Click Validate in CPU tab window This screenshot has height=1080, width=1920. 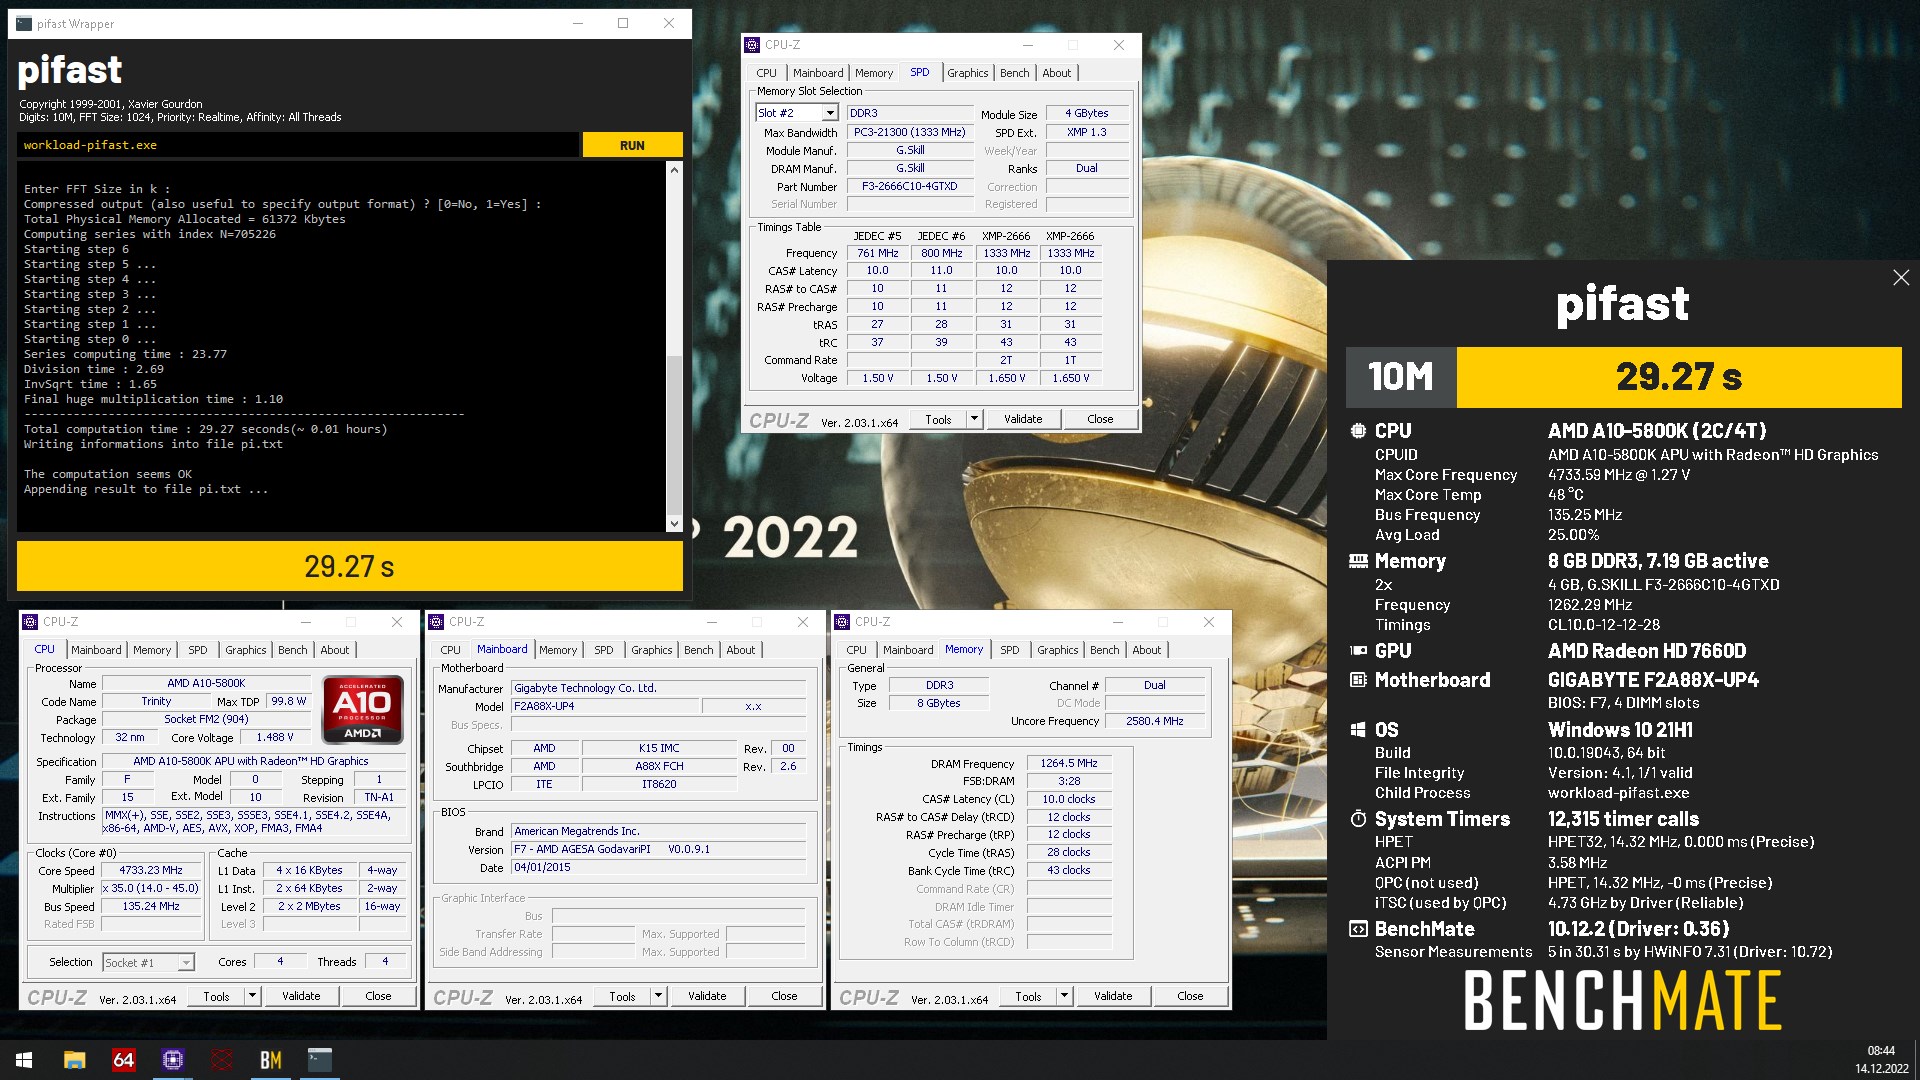click(301, 996)
